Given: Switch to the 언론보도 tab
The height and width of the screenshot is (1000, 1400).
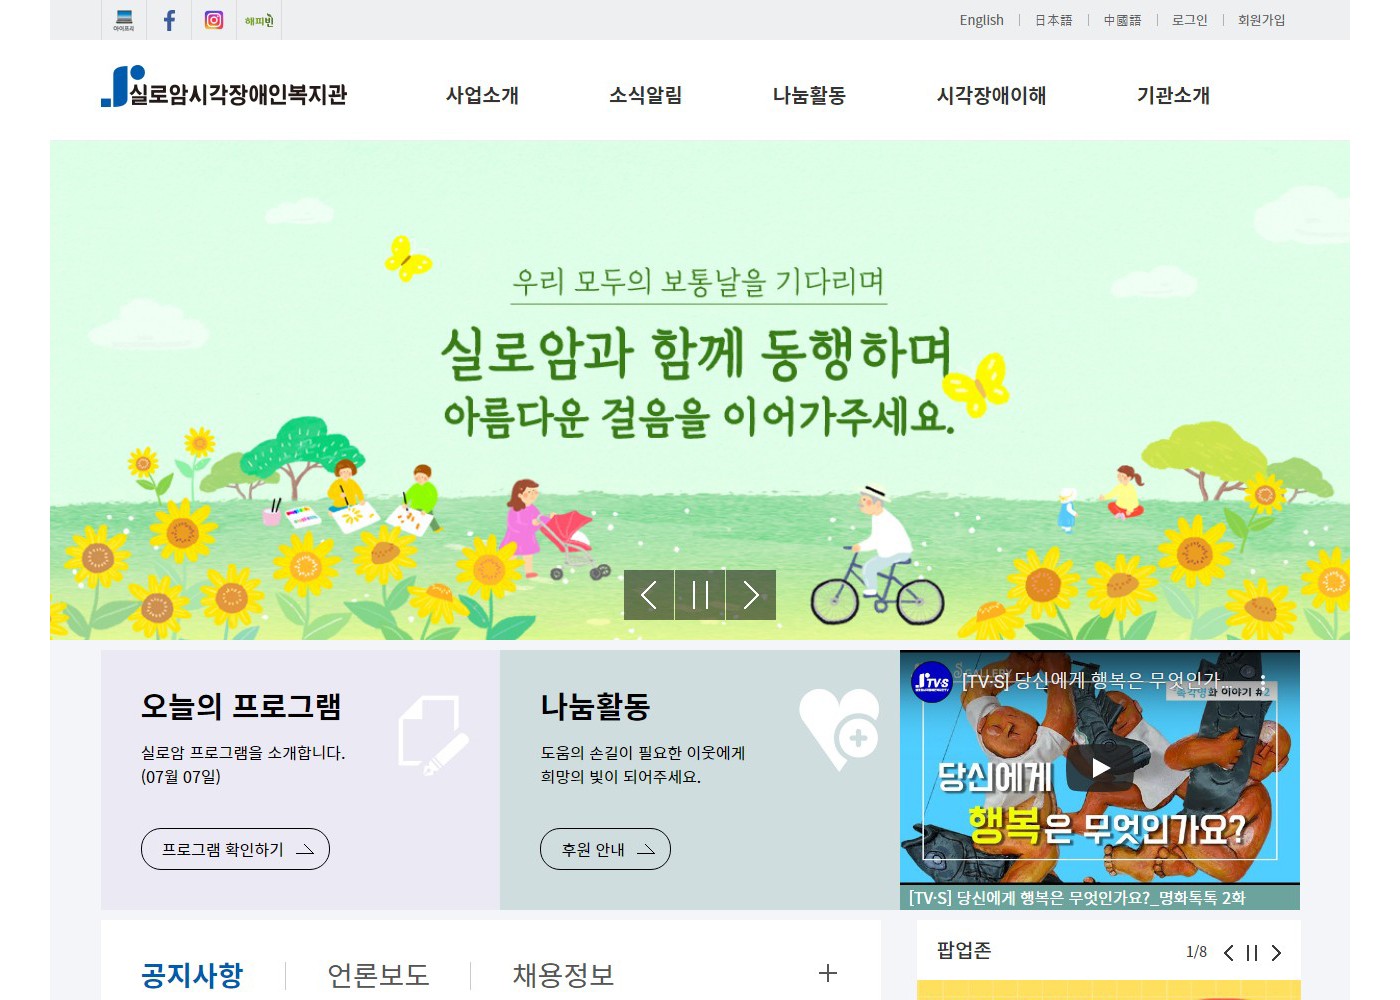Looking at the screenshot, I should 378,975.
